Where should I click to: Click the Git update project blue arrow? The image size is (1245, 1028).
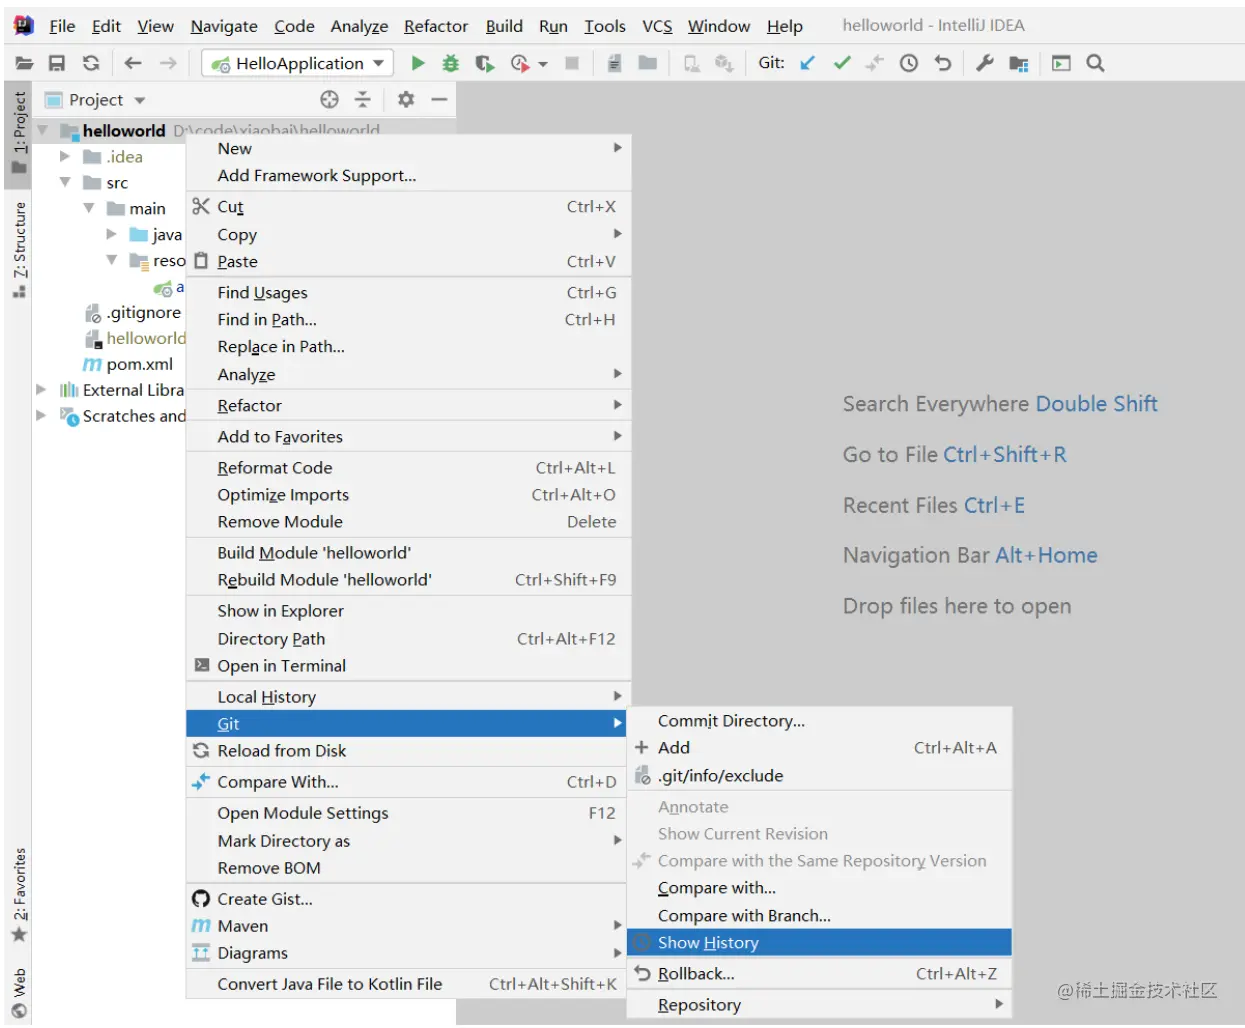click(x=808, y=63)
